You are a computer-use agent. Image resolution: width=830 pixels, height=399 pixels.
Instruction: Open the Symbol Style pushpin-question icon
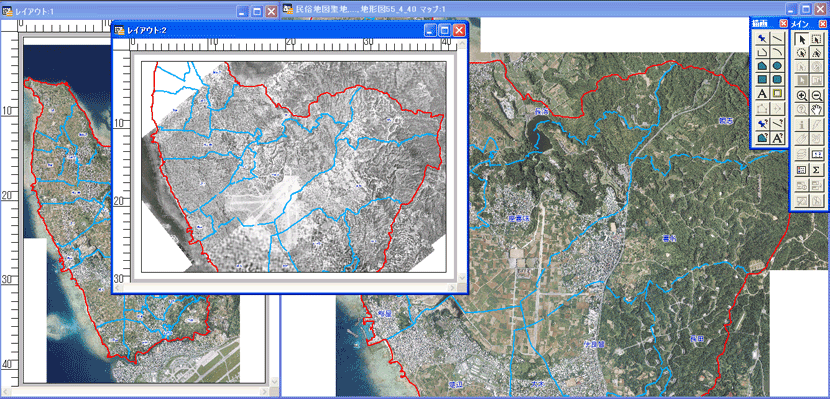pyautogui.click(x=762, y=124)
